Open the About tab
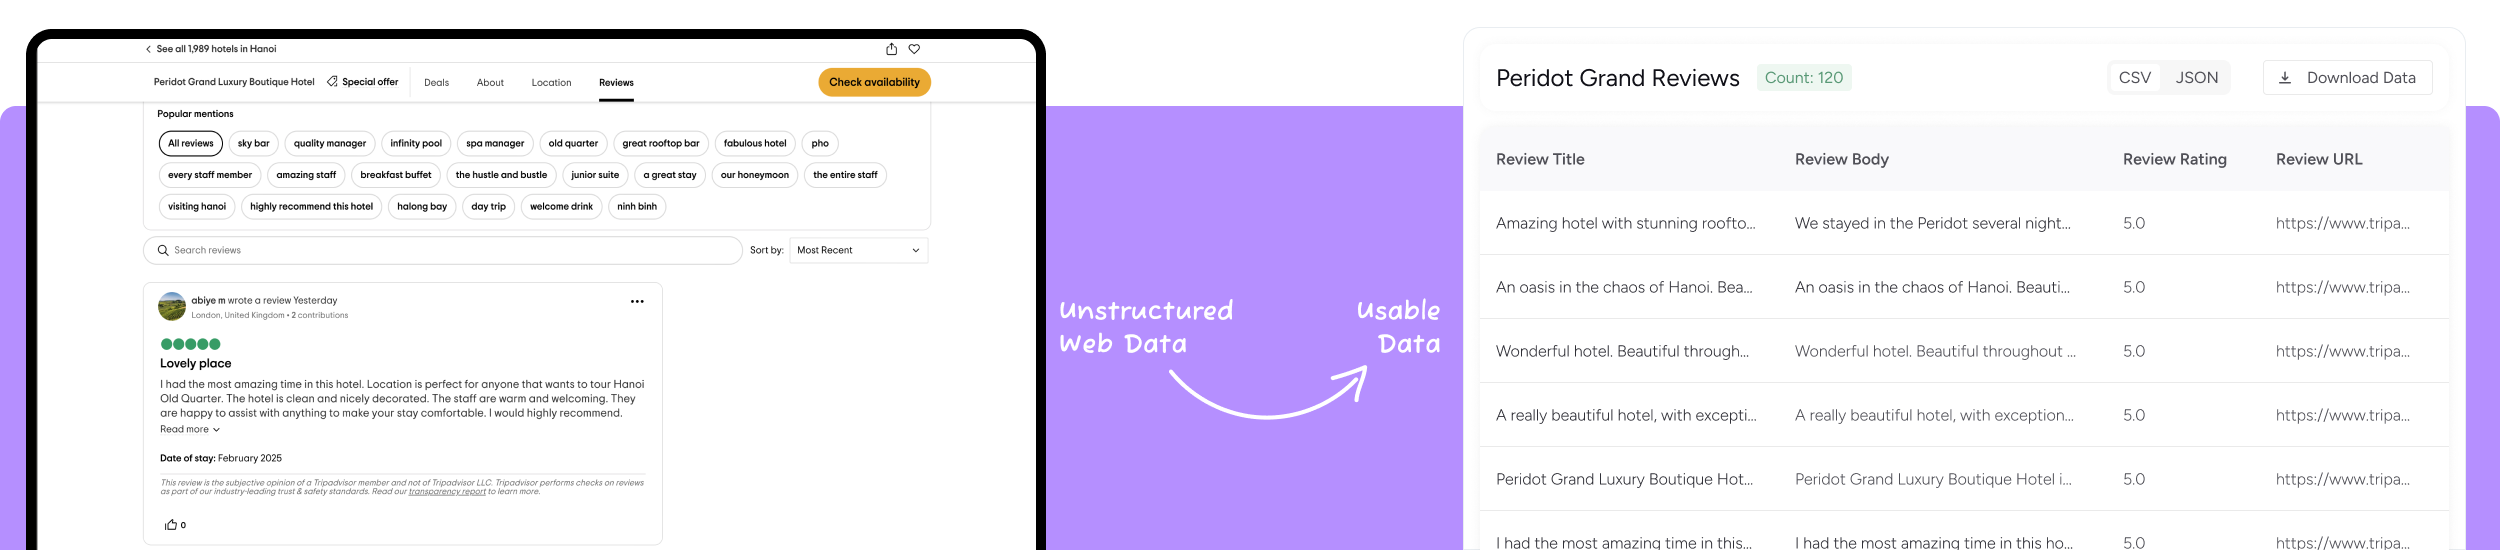Image resolution: width=2500 pixels, height=550 pixels. (490, 83)
